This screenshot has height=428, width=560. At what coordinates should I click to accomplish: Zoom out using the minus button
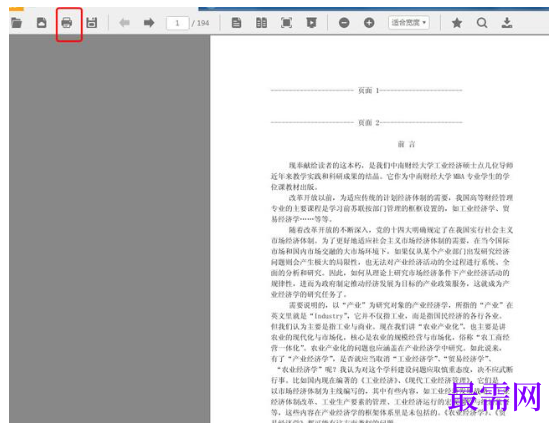(x=344, y=23)
